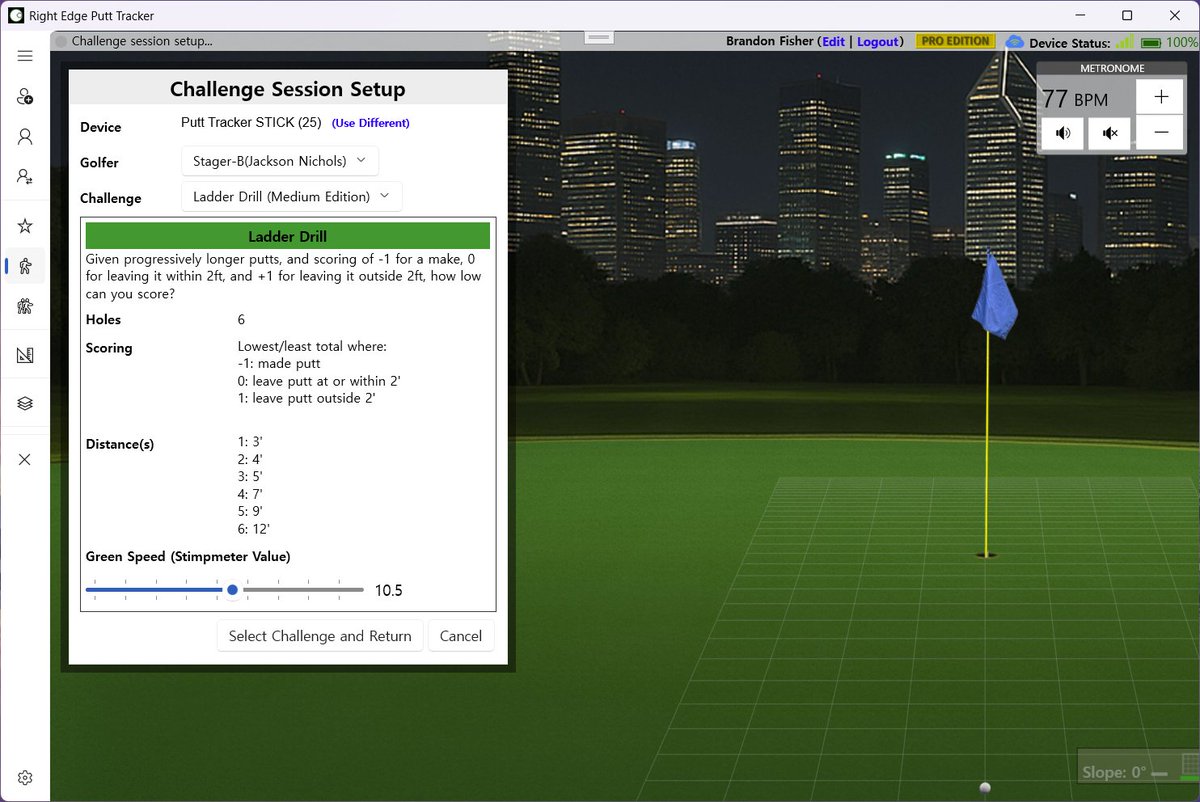Open the golfer profile icon in sidebar
The height and width of the screenshot is (802, 1200).
(x=25, y=137)
